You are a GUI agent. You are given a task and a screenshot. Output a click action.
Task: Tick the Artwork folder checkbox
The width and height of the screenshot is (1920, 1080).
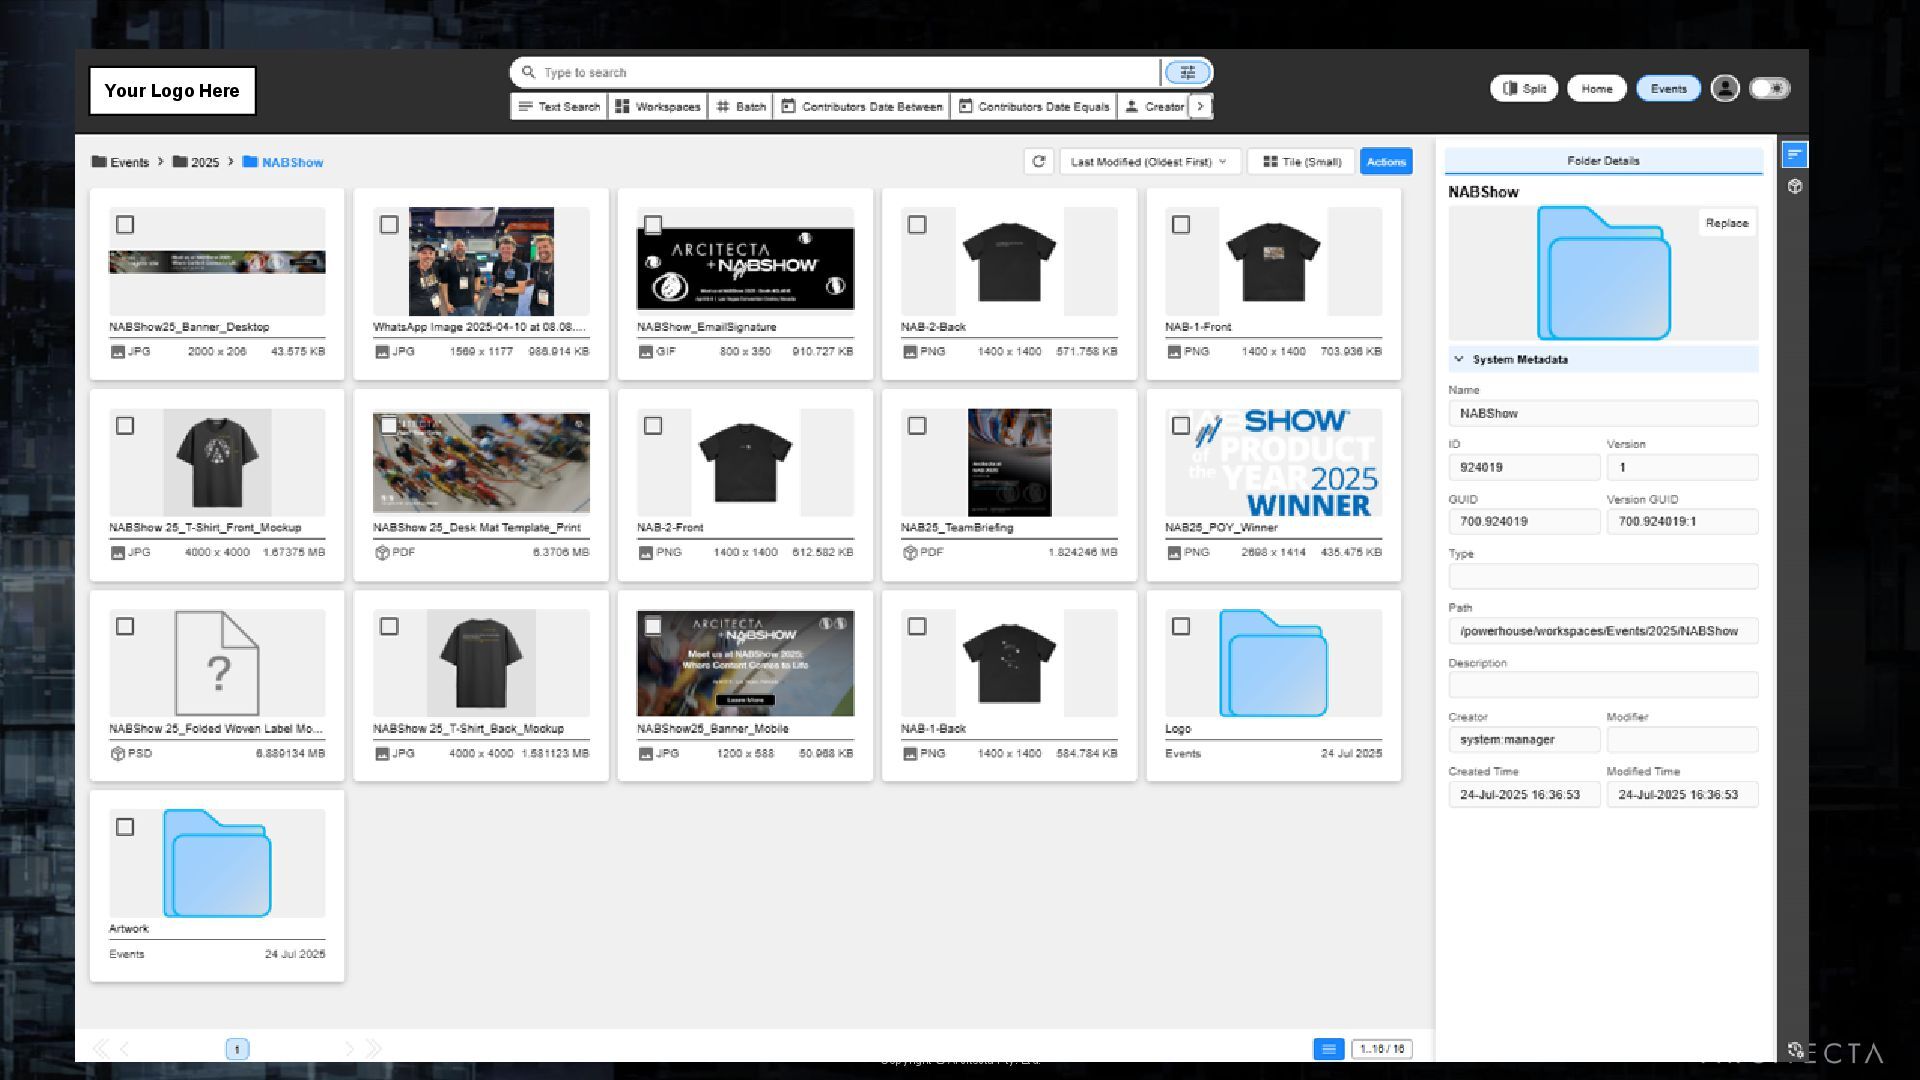pyautogui.click(x=125, y=827)
